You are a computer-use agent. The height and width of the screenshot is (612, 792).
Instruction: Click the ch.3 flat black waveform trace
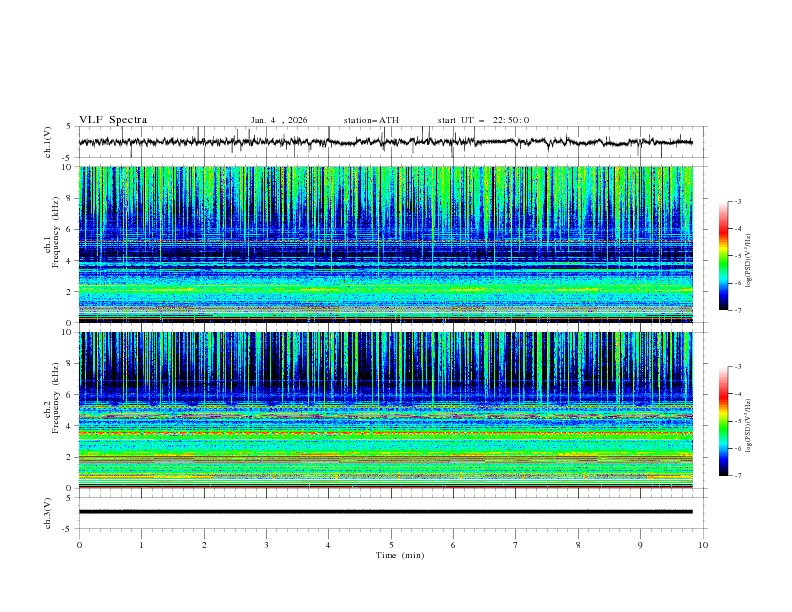click(385, 512)
